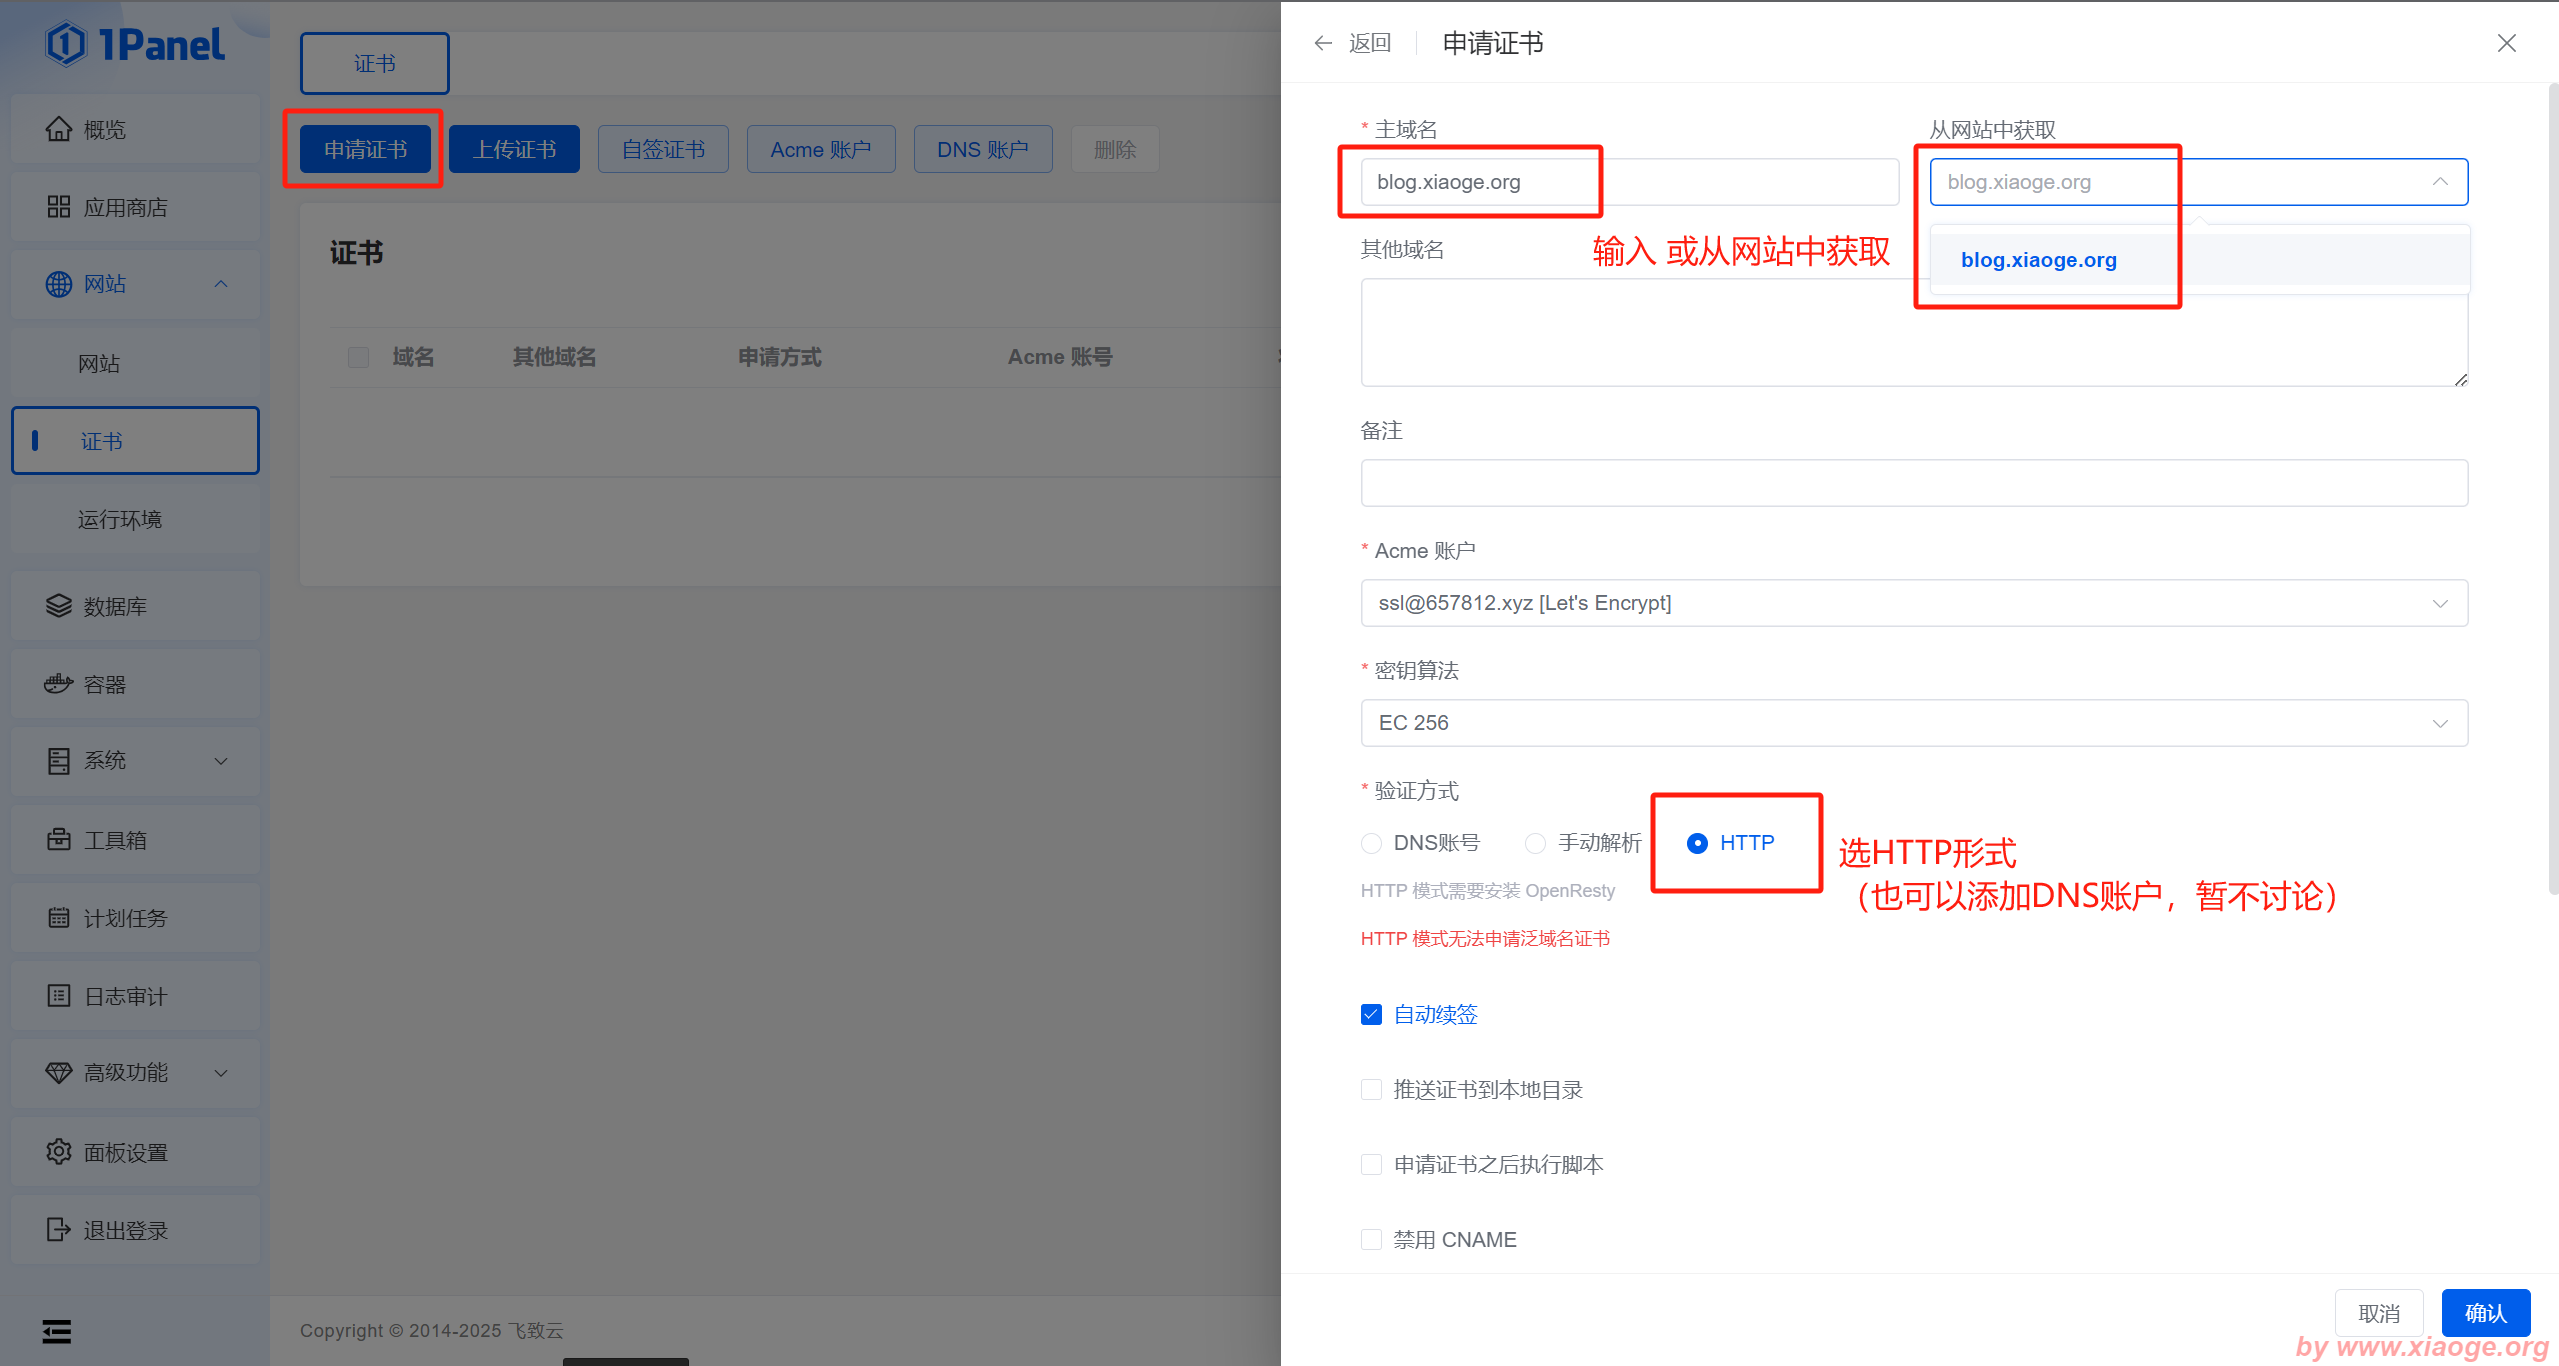Select the DNS账号 verification radio button
The image size is (2559, 1366).
coord(1372,844)
